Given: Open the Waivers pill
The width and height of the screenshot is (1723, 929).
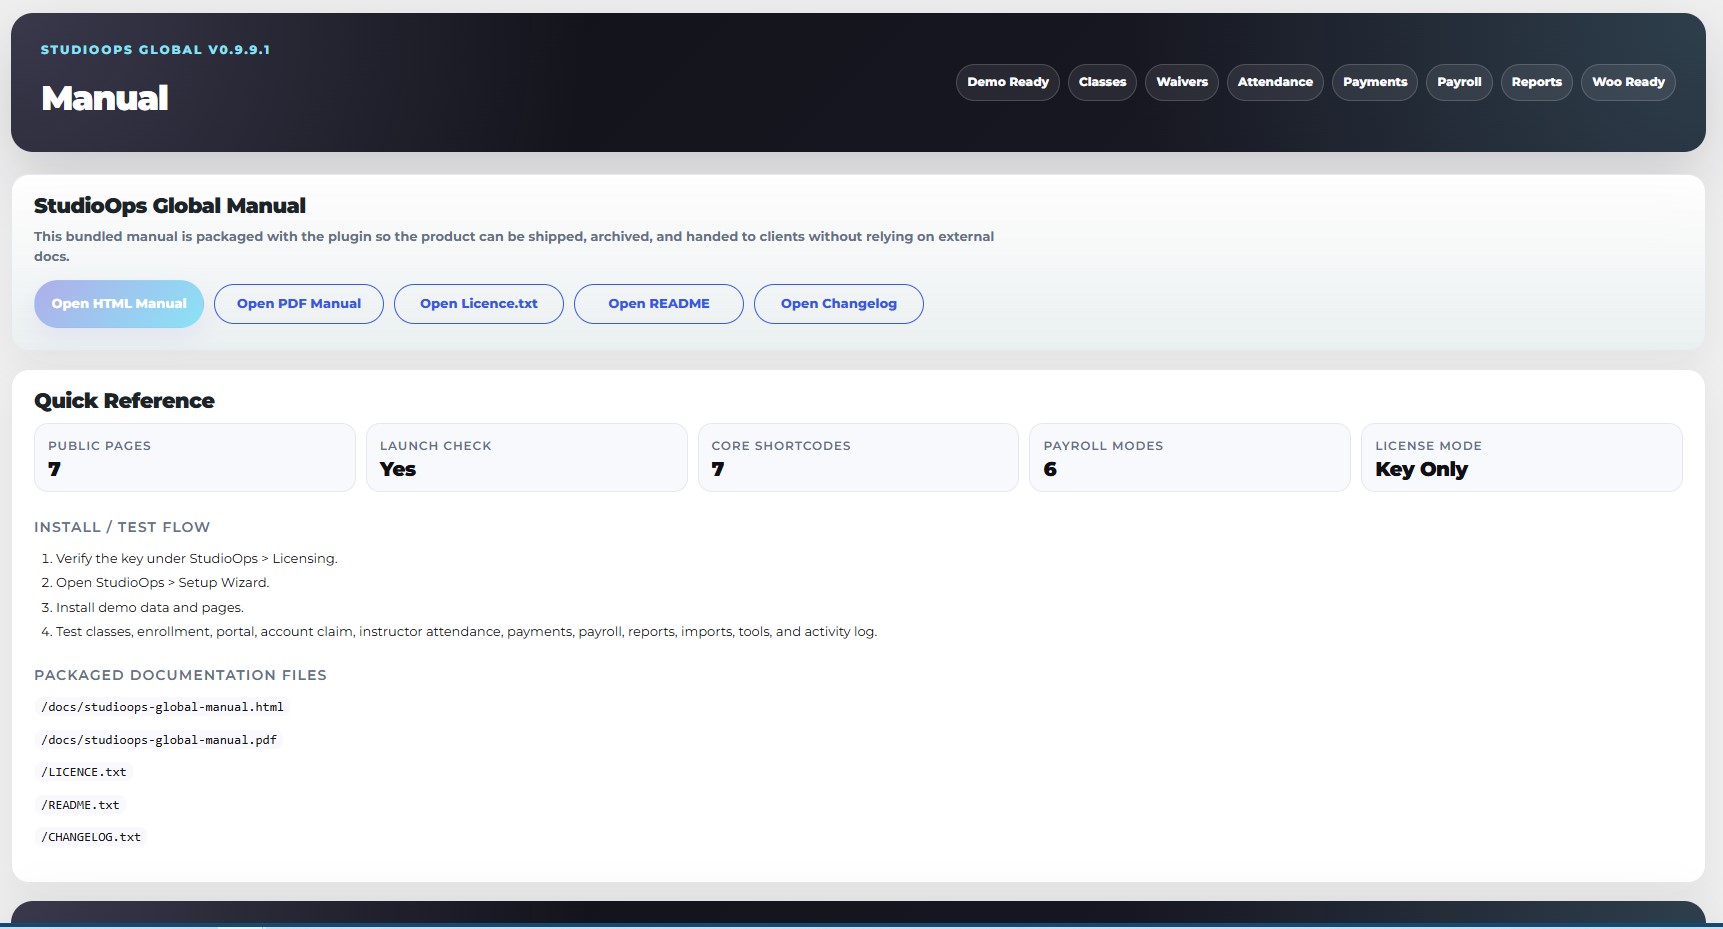Looking at the screenshot, I should 1182,82.
